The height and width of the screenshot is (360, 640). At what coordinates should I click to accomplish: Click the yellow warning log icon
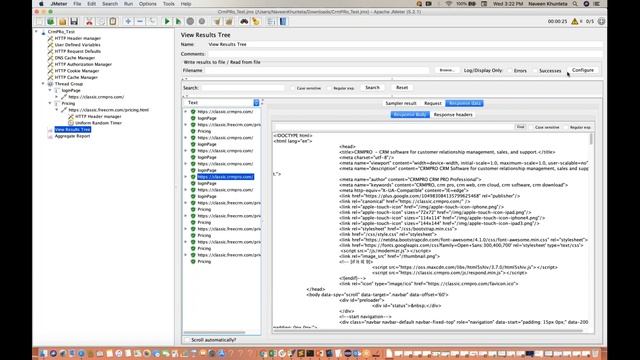(x=575, y=21)
